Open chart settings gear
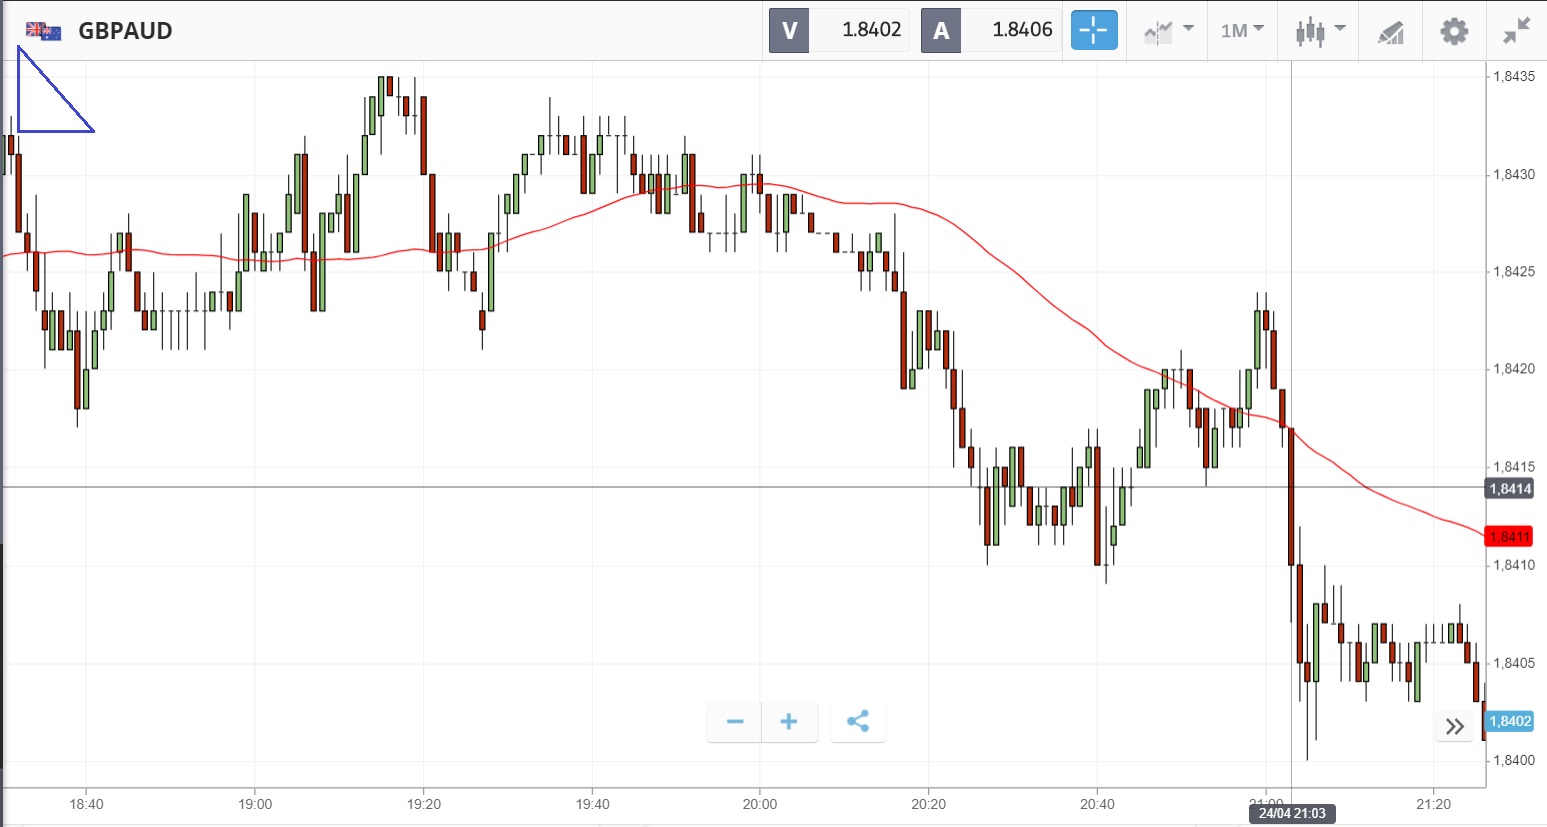The width and height of the screenshot is (1547, 827). 1454,31
